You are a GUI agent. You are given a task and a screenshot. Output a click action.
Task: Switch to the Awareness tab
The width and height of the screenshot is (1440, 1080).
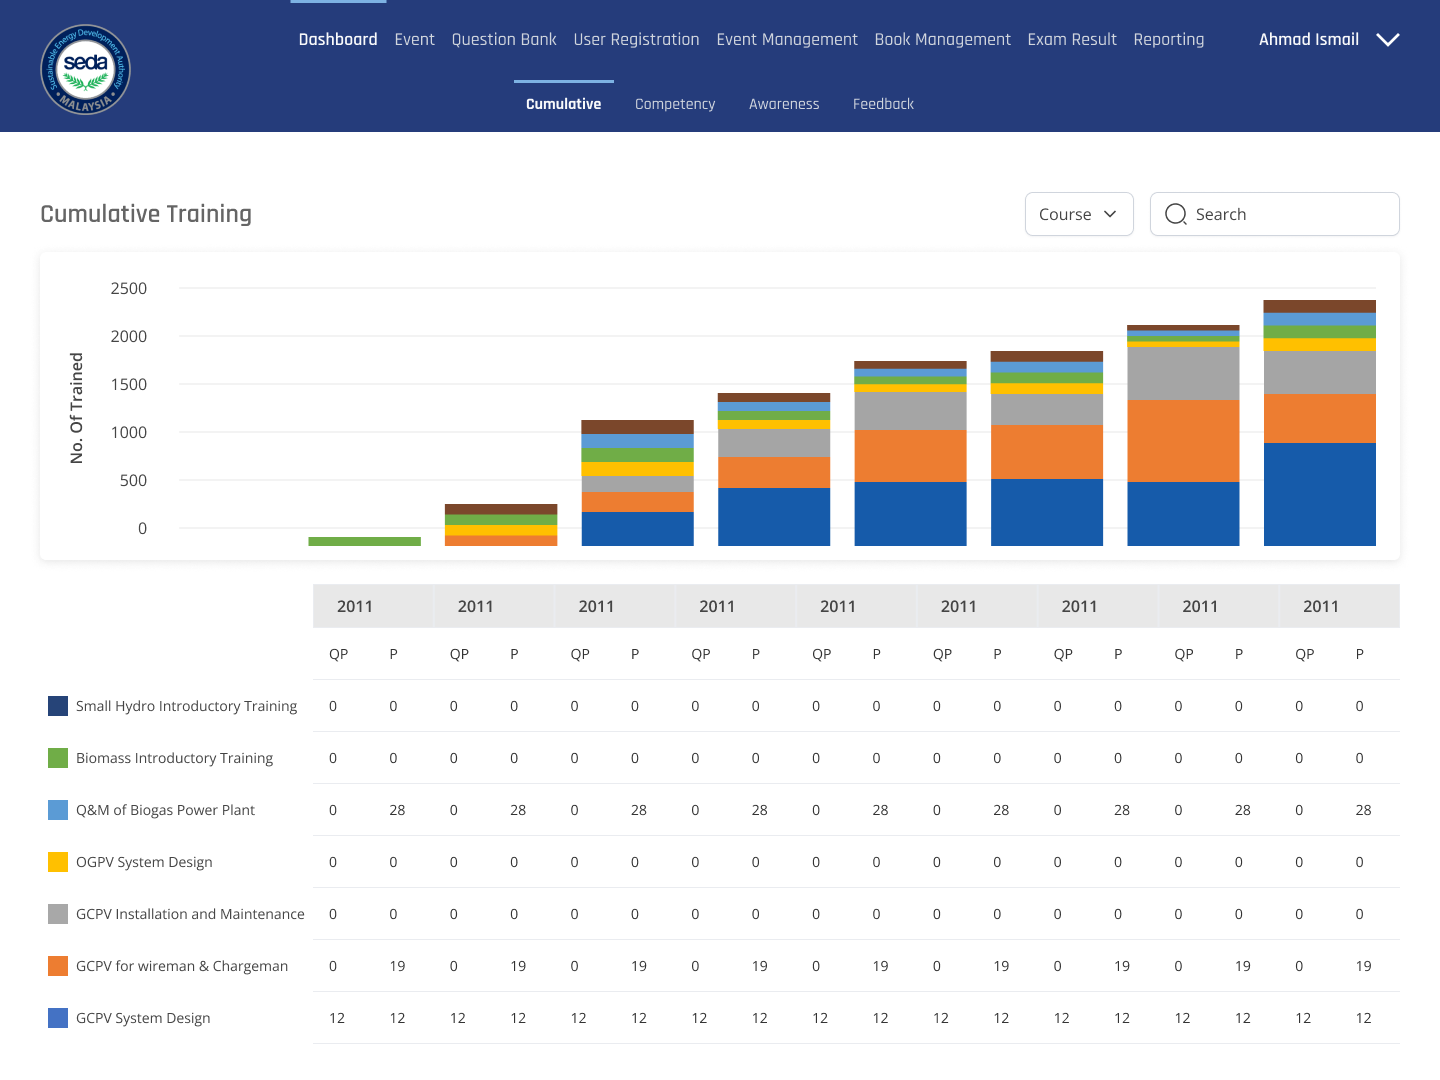pos(784,104)
